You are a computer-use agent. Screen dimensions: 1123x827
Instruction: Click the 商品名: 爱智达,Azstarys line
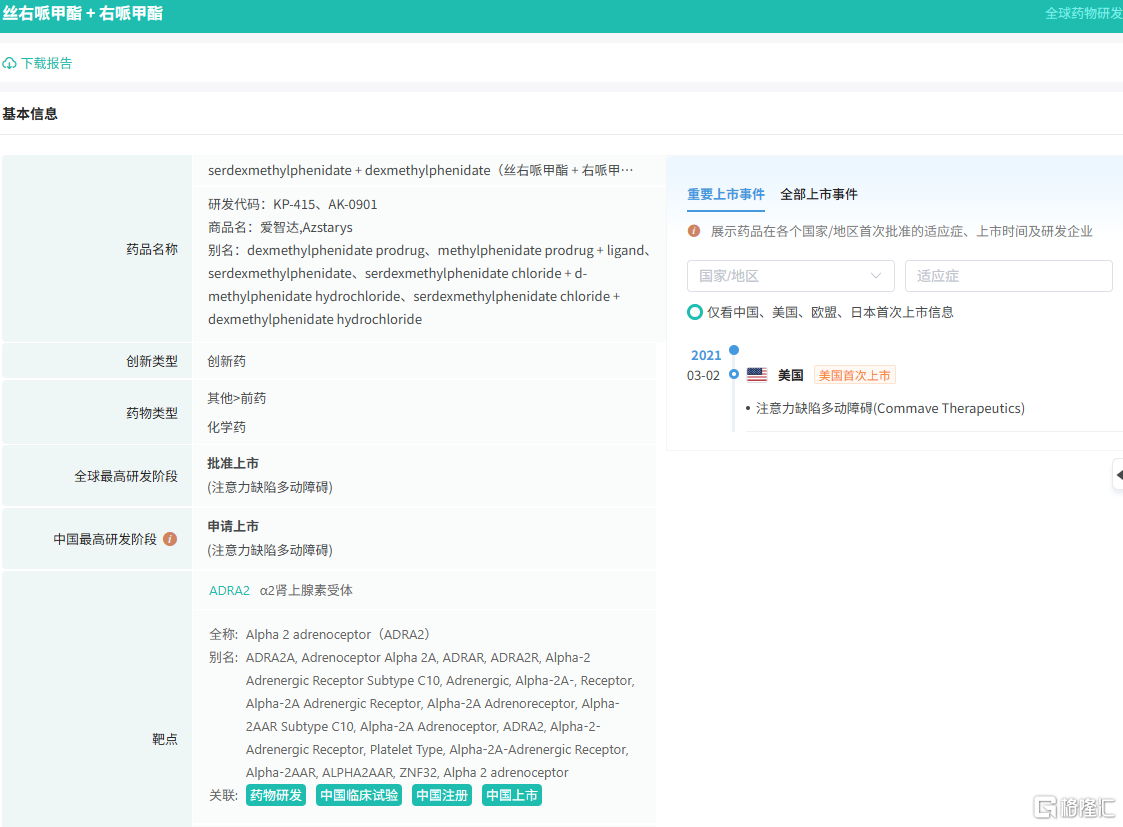point(280,228)
